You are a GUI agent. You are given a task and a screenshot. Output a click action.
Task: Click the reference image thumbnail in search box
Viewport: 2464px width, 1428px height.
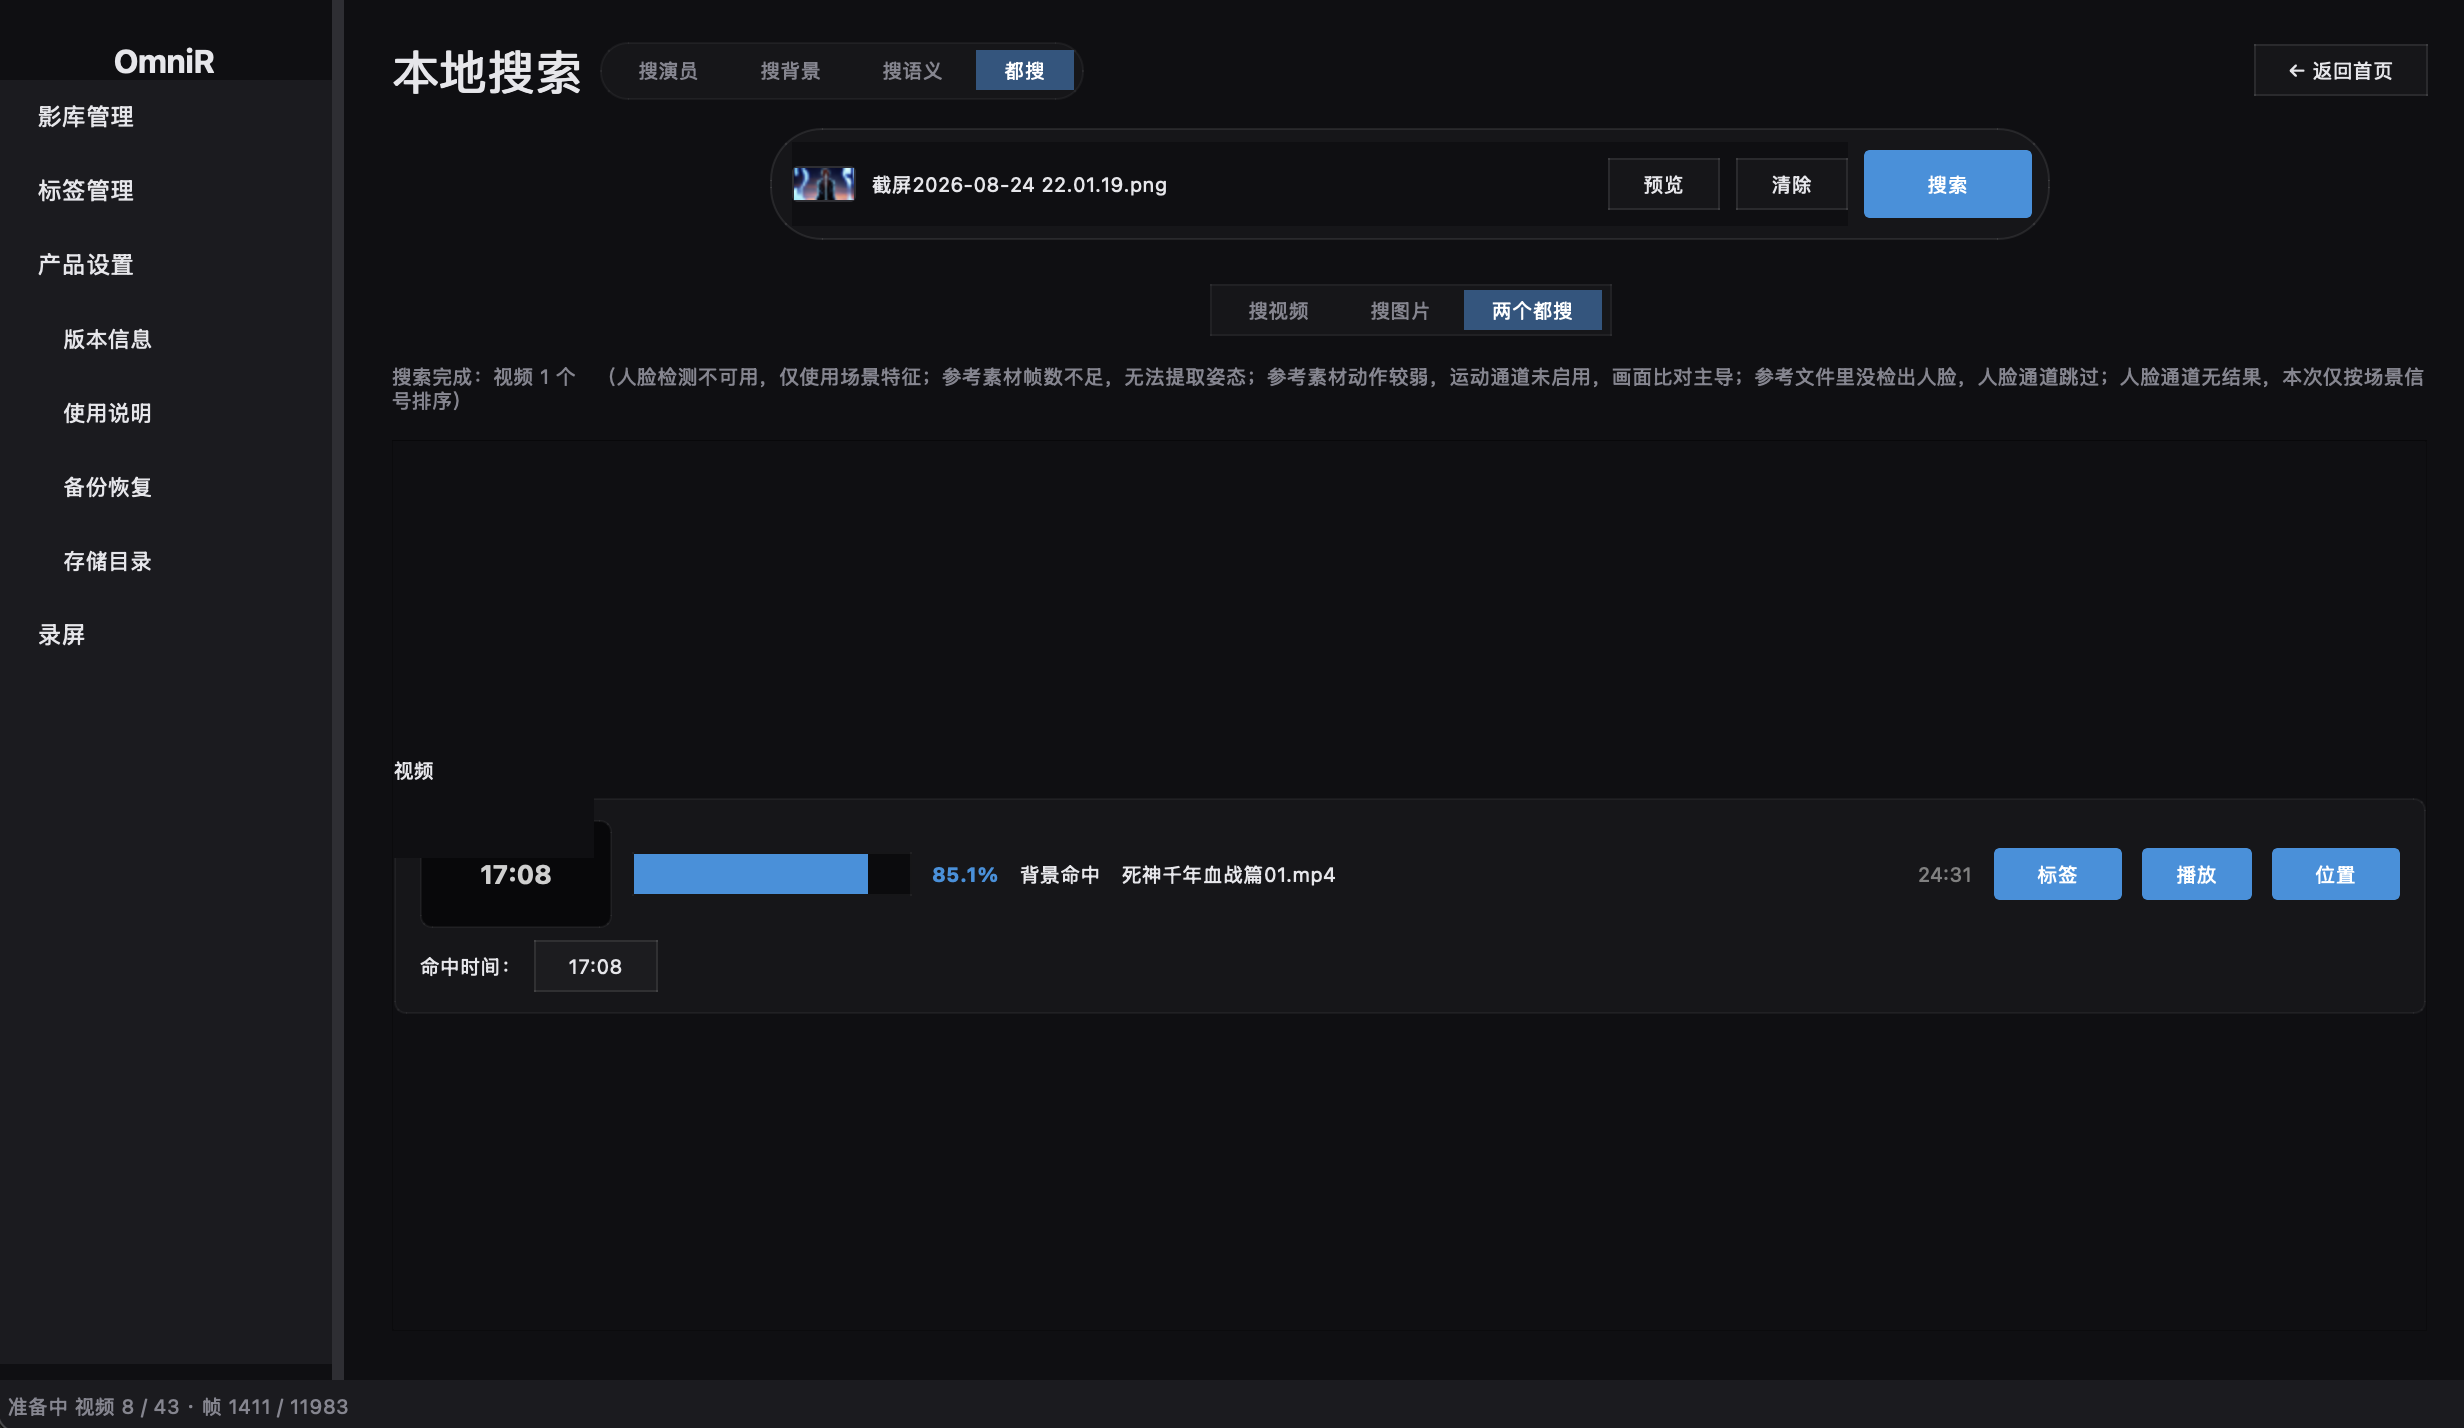pos(823,184)
